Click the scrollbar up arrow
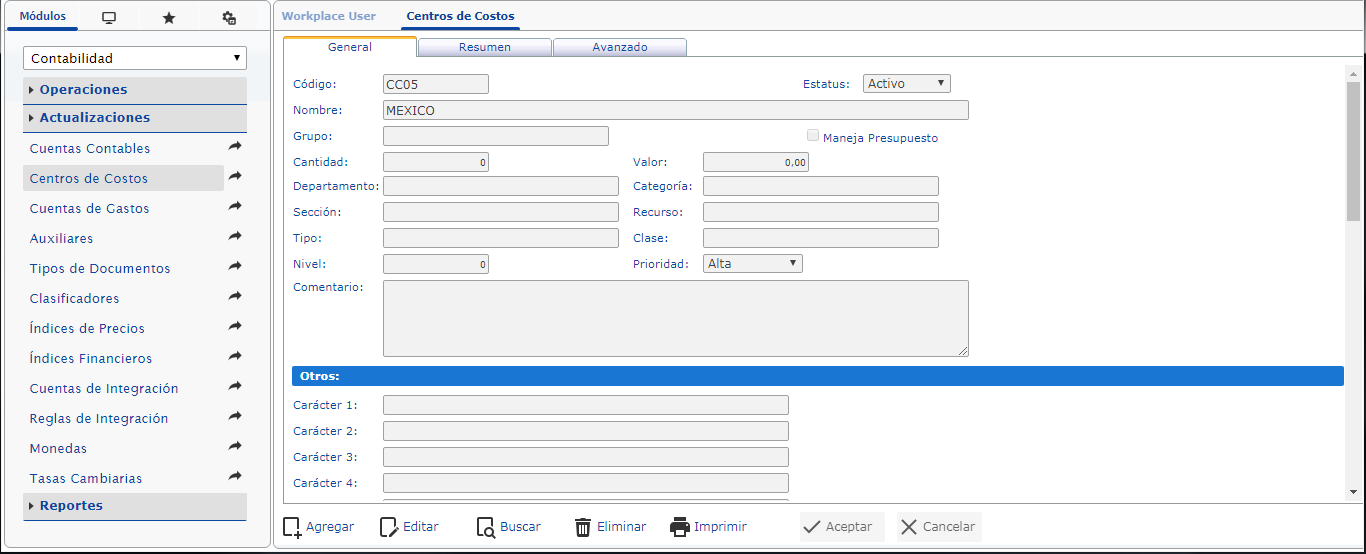 1353,74
